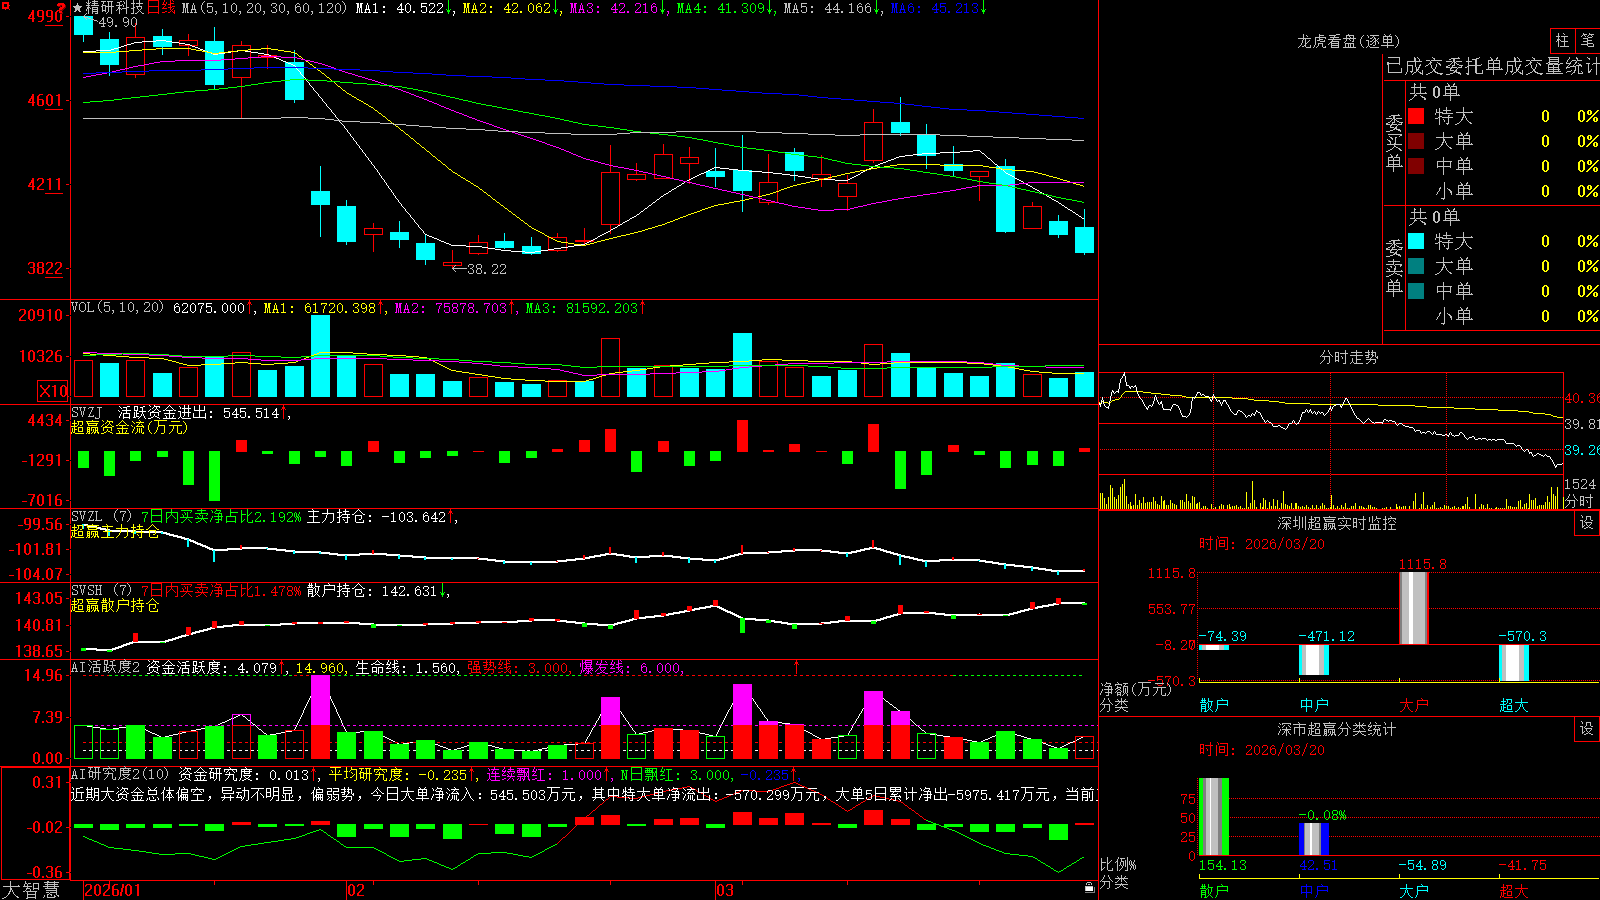Screen dimensions: 1600x900
Task: Click the blue 中户 label in 深市超赢分类统计
Action: point(1314,890)
